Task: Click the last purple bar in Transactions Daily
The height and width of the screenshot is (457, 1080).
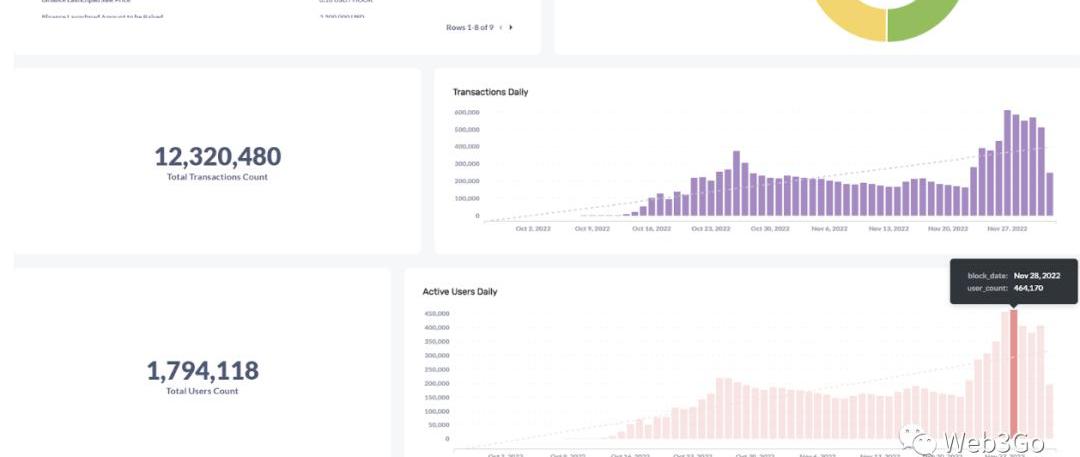Action: (1049, 194)
